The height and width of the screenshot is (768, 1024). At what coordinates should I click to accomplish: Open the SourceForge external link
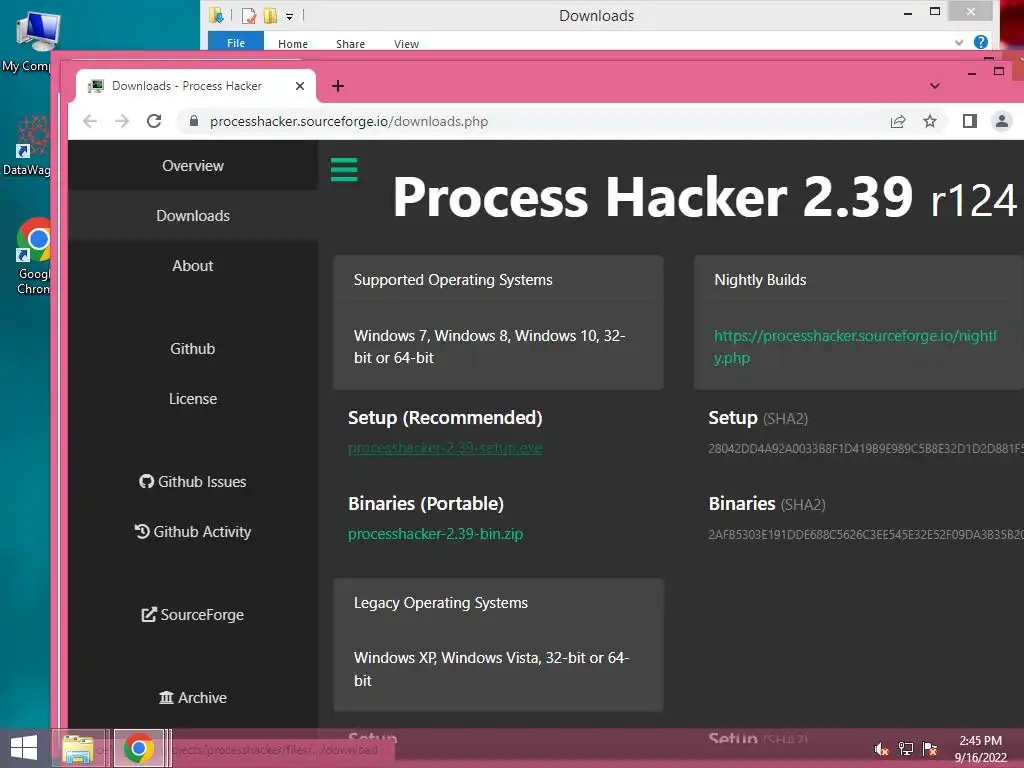[x=193, y=615]
